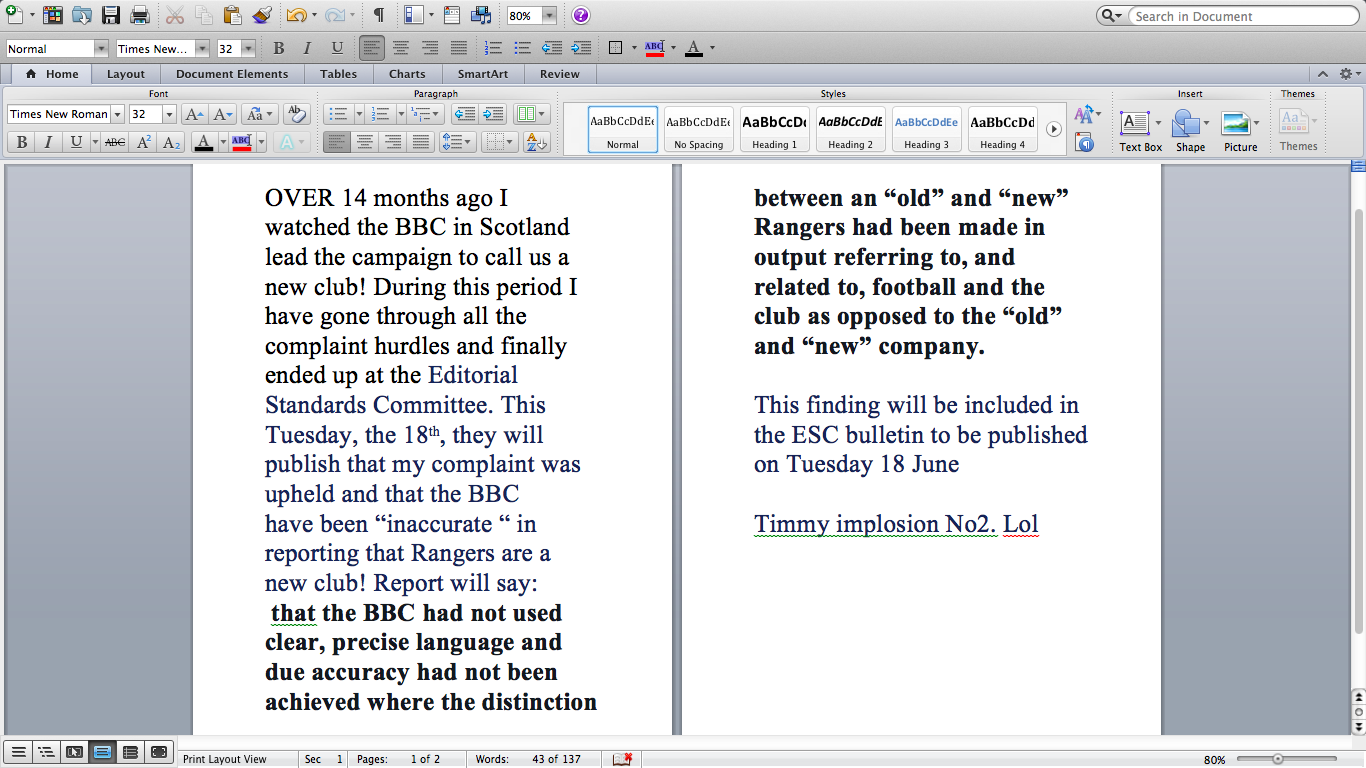This screenshot has height=768, width=1366.
Task: Open the Sidebar pane icon
Action: tap(415, 15)
